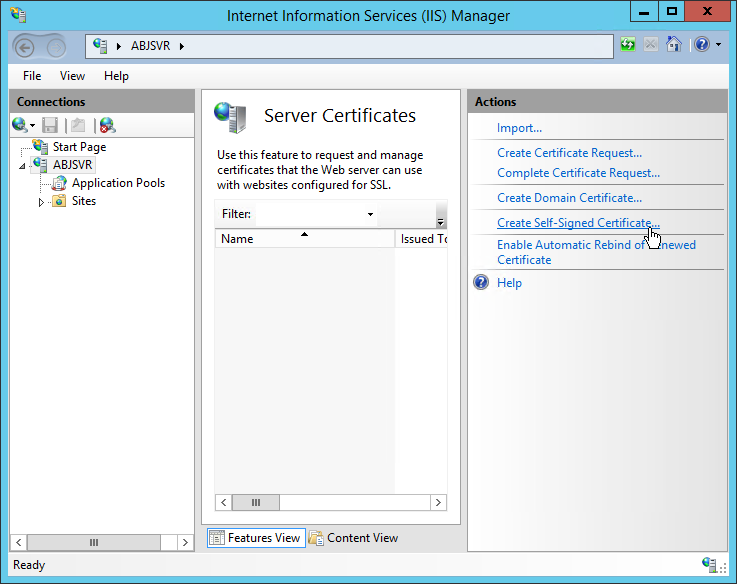Click ABJSVR in the address breadcrumb
The image size is (737, 584).
150,46
